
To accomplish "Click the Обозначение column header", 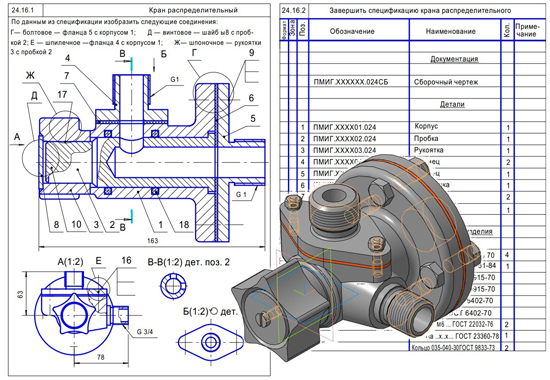I will (x=352, y=31).
